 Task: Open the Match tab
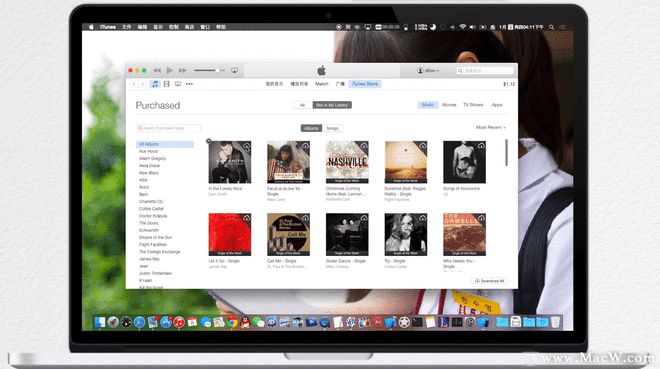click(322, 84)
